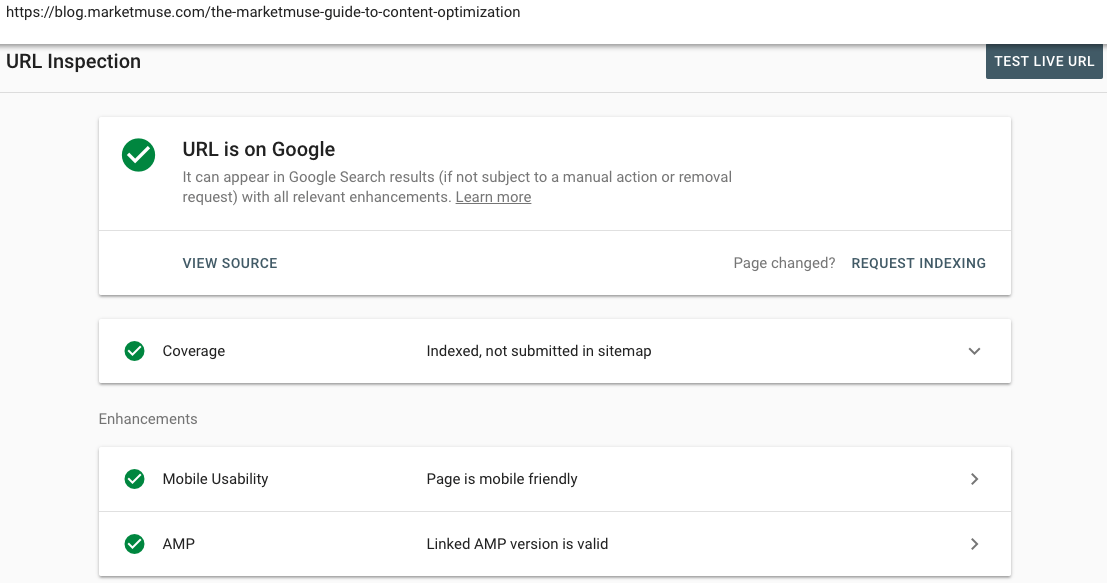Click the 'Page changed?' text
This screenshot has width=1107, height=583.
[784, 263]
